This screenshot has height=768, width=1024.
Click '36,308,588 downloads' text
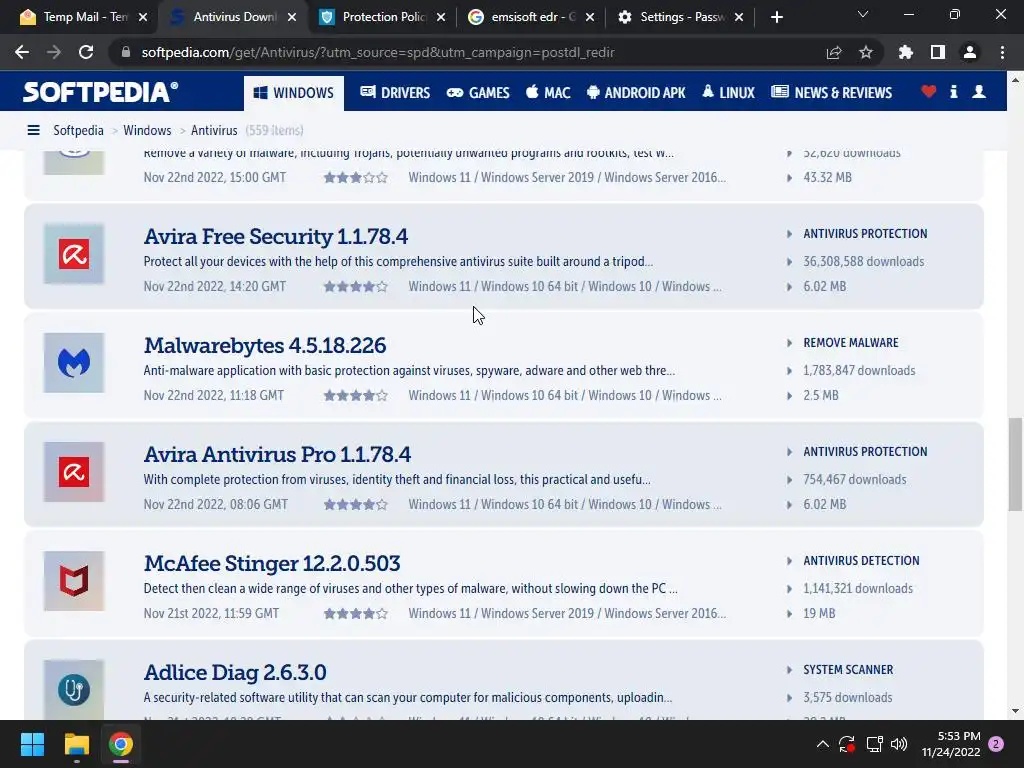(x=863, y=262)
